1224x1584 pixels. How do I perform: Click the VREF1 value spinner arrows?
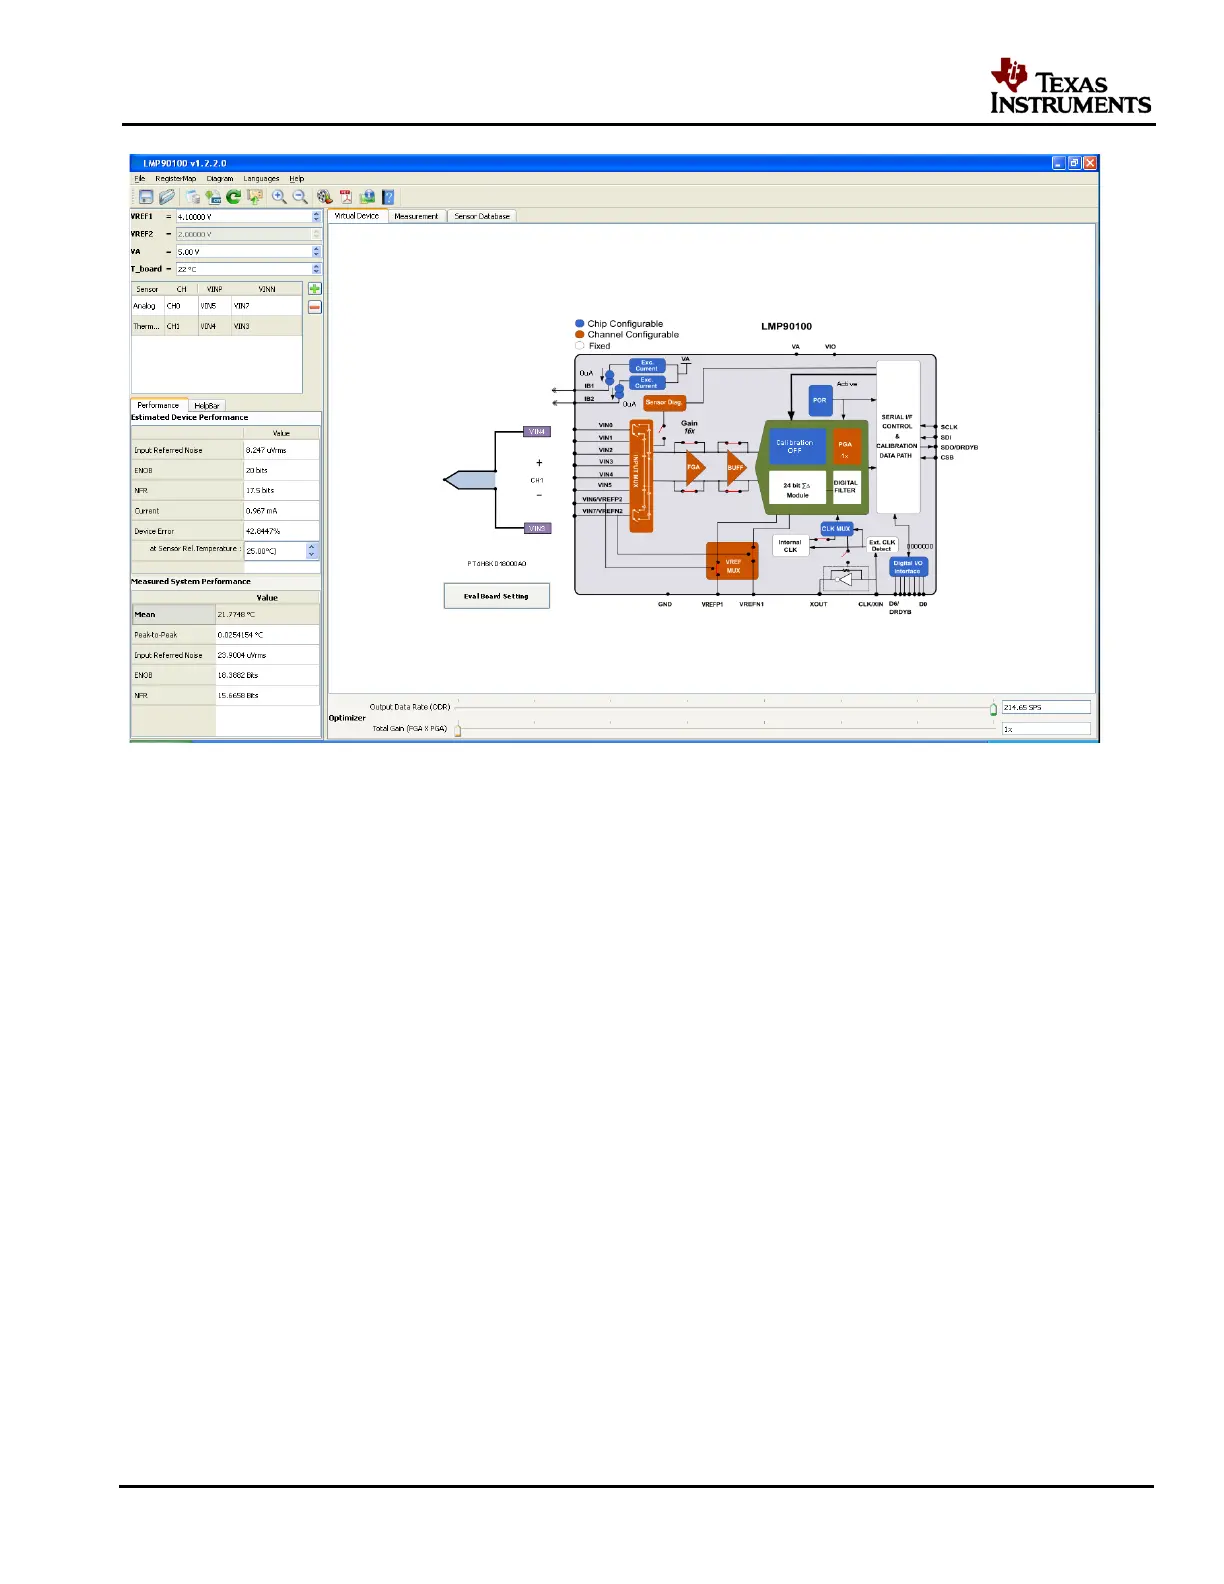(317, 216)
